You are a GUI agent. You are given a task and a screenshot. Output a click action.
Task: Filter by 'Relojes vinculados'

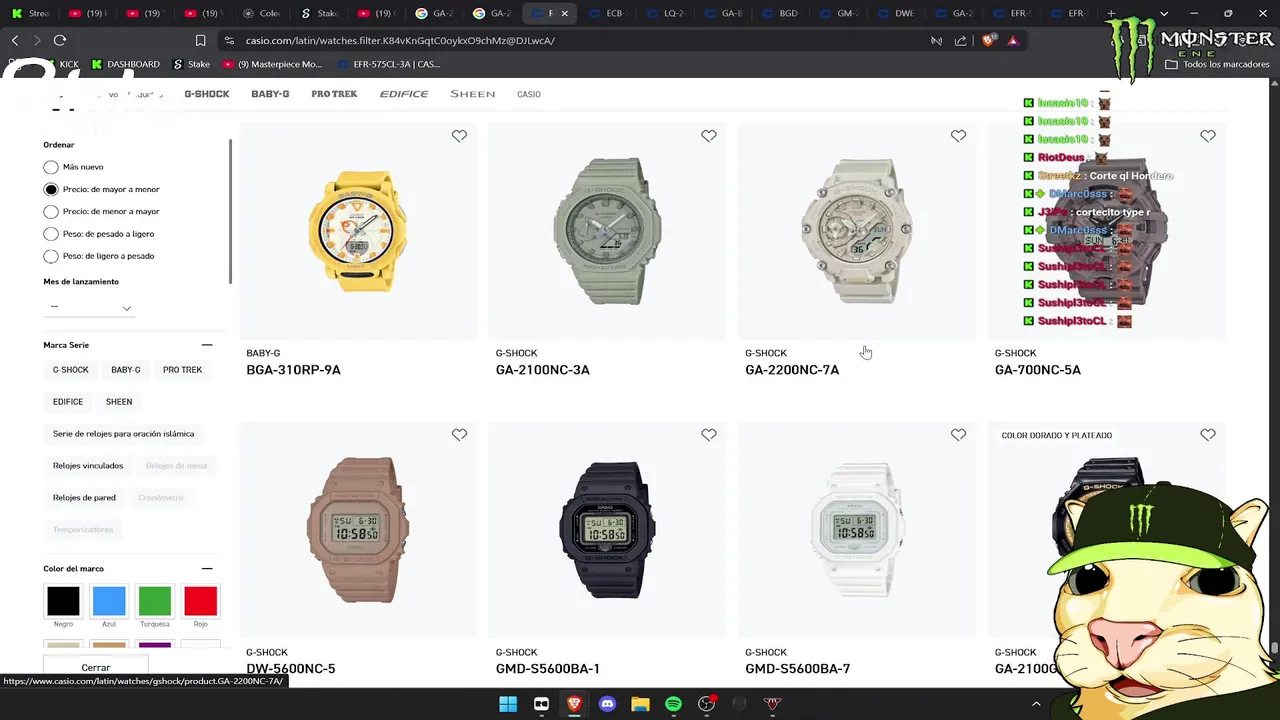88,466
